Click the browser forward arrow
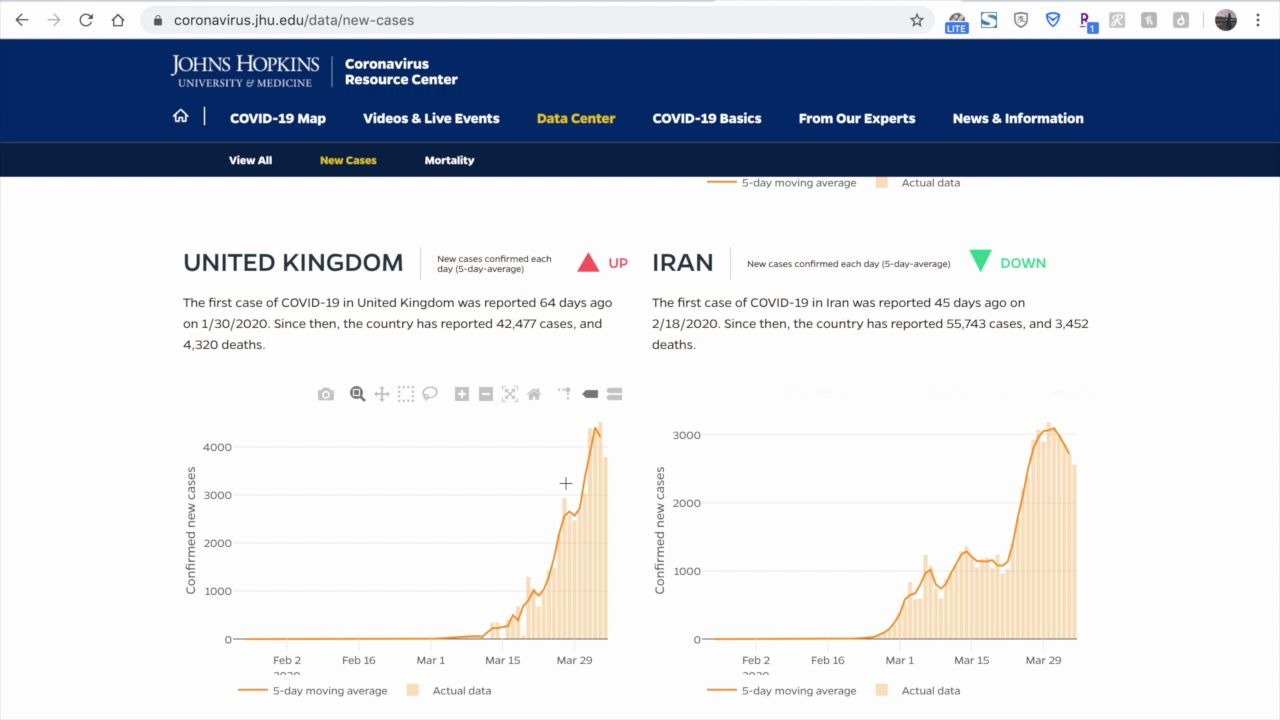 (x=54, y=20)
